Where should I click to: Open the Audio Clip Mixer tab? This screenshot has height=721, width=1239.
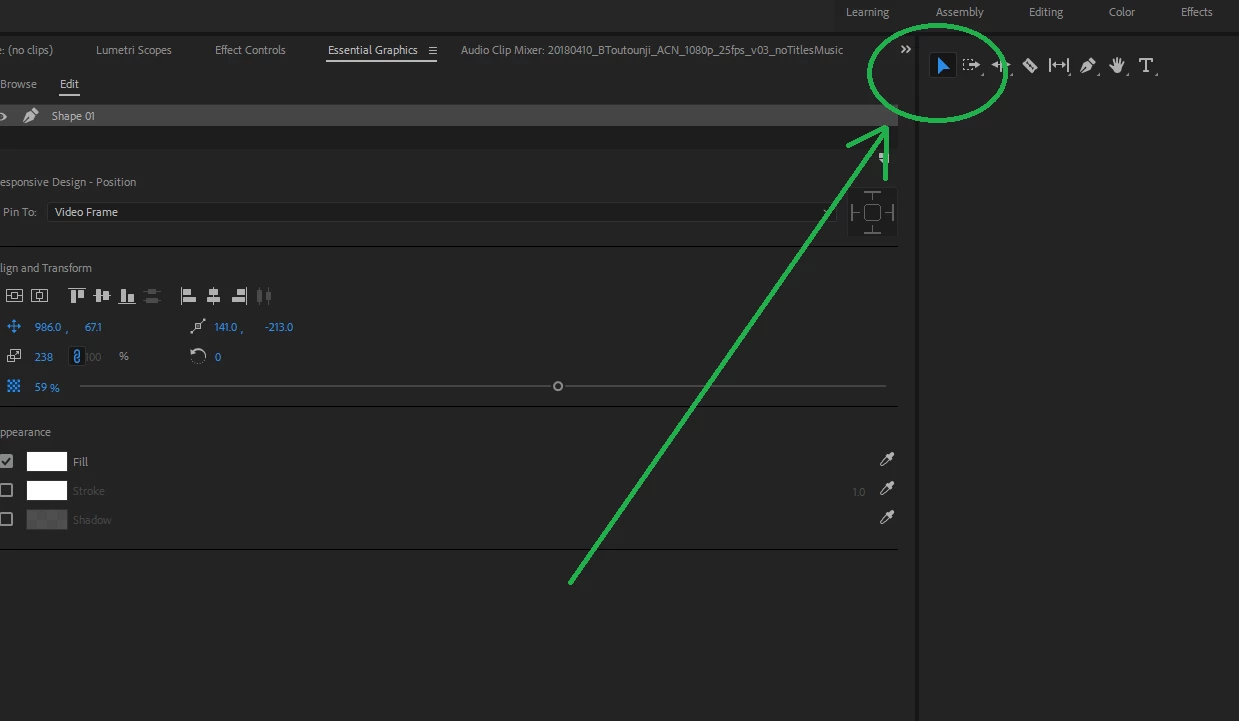(652, 50)
